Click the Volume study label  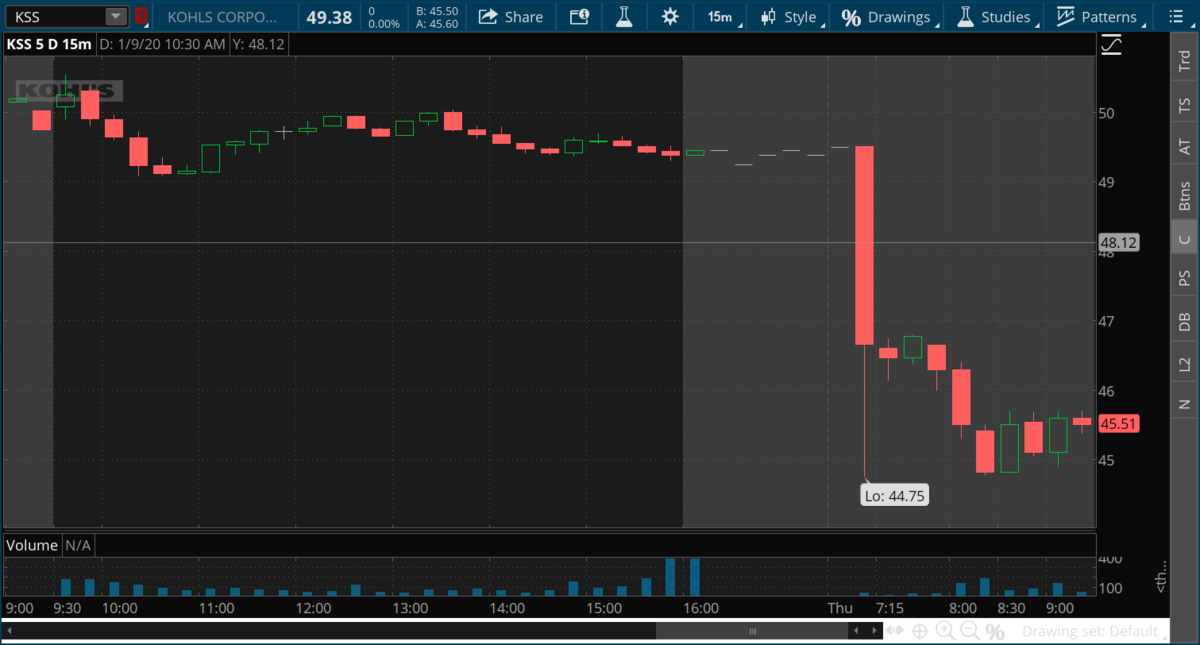33,545
